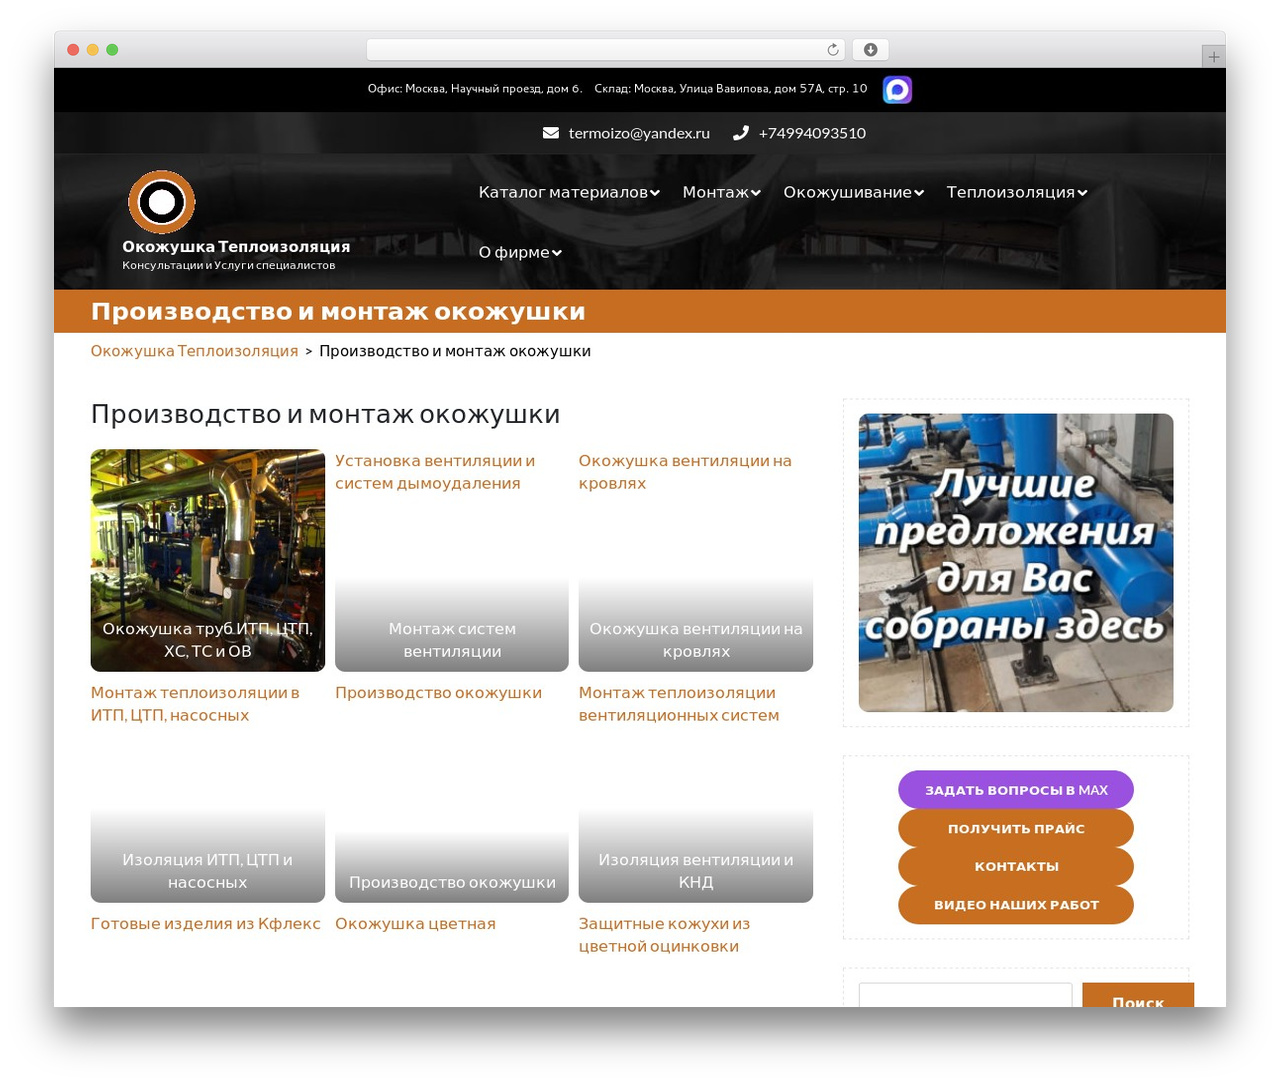Viewport: 1280px width, 1084px height.
Task: Open Окожушка вентиляции на кровлях title link
Action: point(685,472)
